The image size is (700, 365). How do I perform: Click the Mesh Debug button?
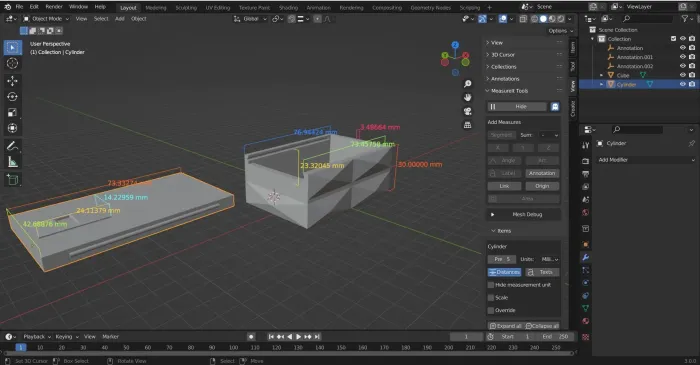coord(523,215)
